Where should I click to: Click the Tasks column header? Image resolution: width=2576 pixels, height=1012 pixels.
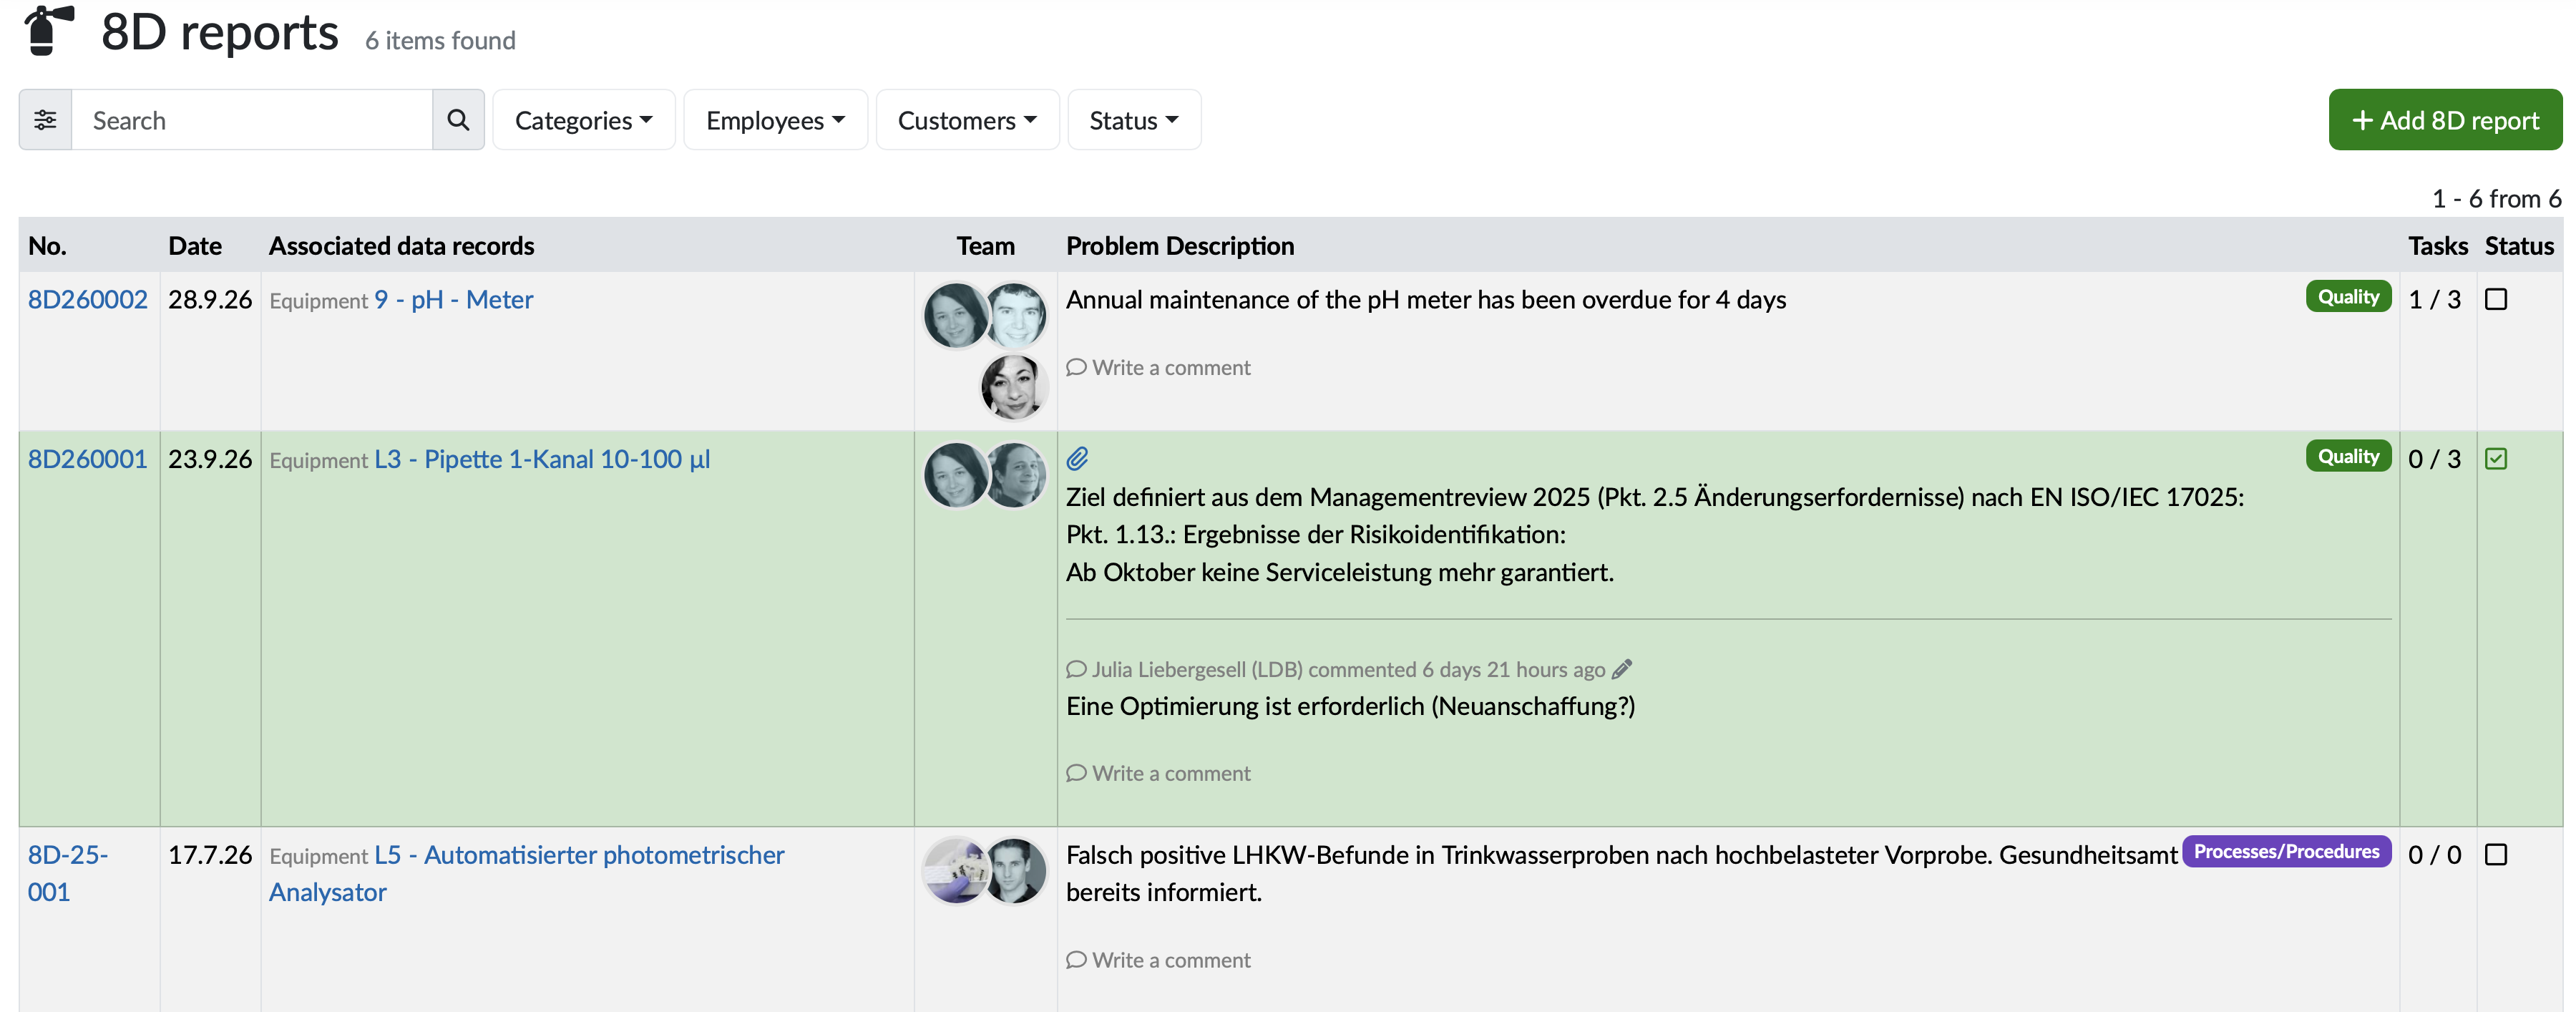coord(2437,246)
